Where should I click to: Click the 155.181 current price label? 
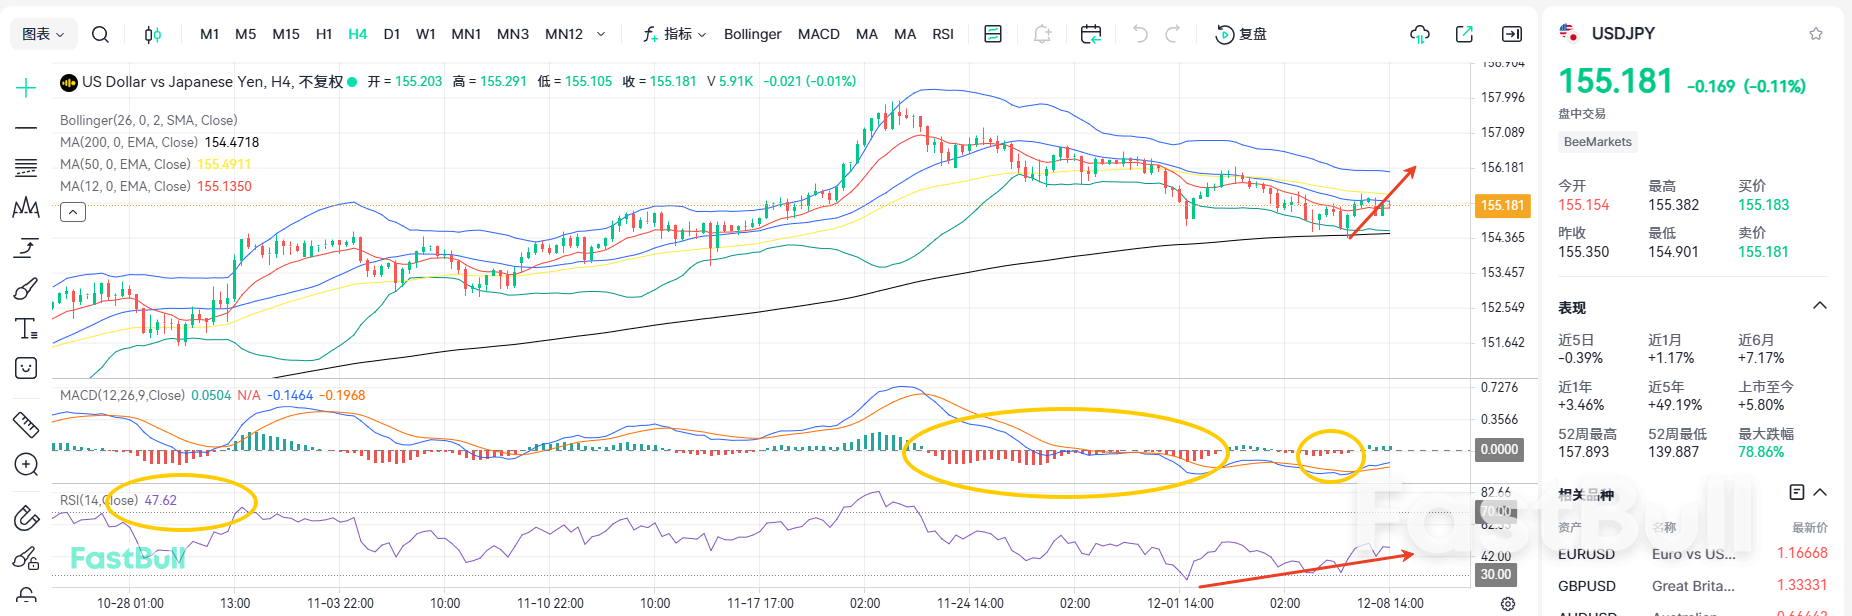click(1502, 206)
